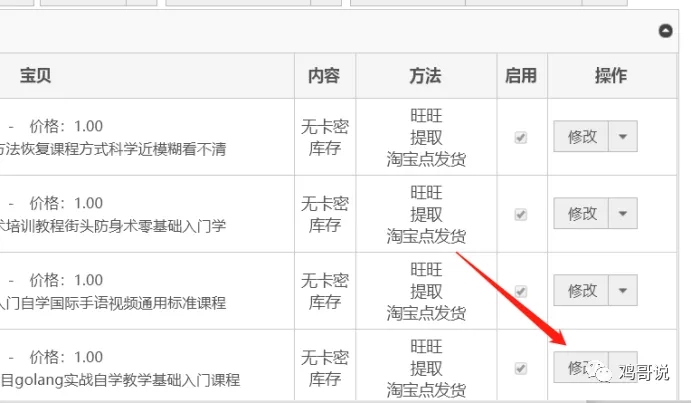Click the 方法 column header
Image resolution: width=692 pixels, height=403 pixels.
[426, 75]
